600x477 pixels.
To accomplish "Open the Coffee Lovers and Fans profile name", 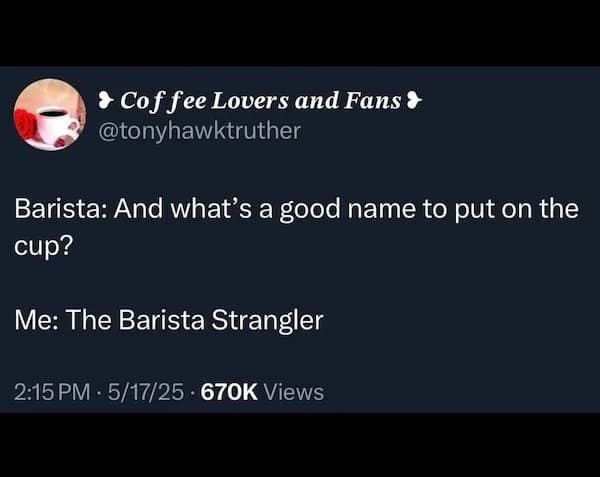I will pos(260,101).
